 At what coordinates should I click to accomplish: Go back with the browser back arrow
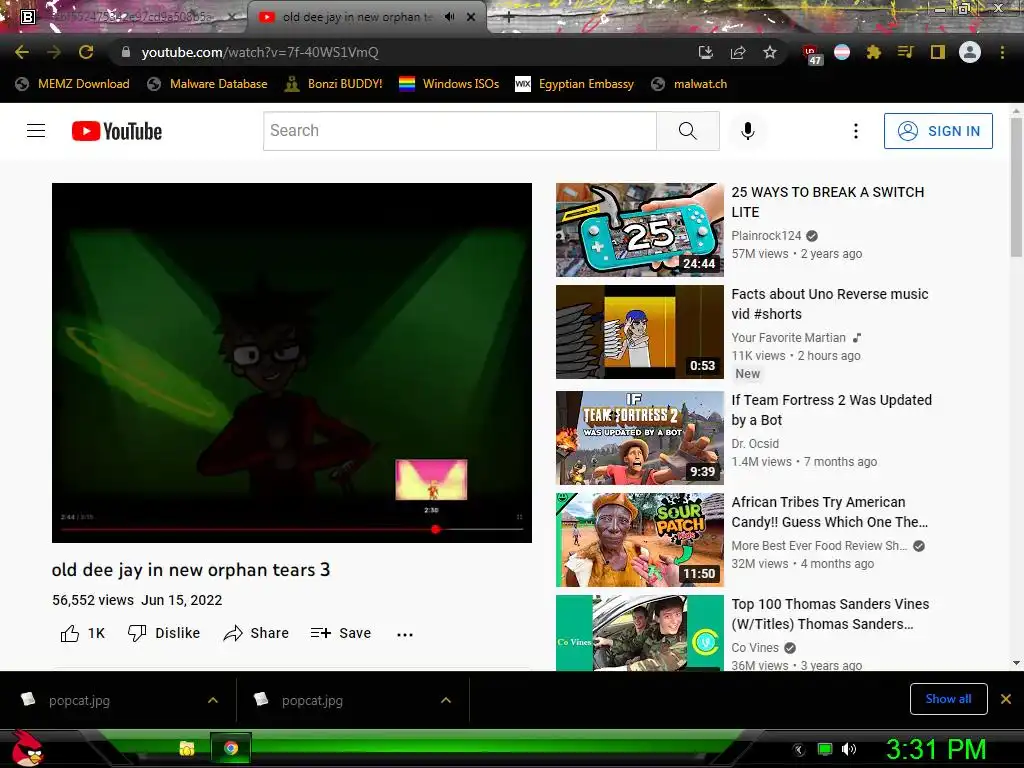(22, 52)
